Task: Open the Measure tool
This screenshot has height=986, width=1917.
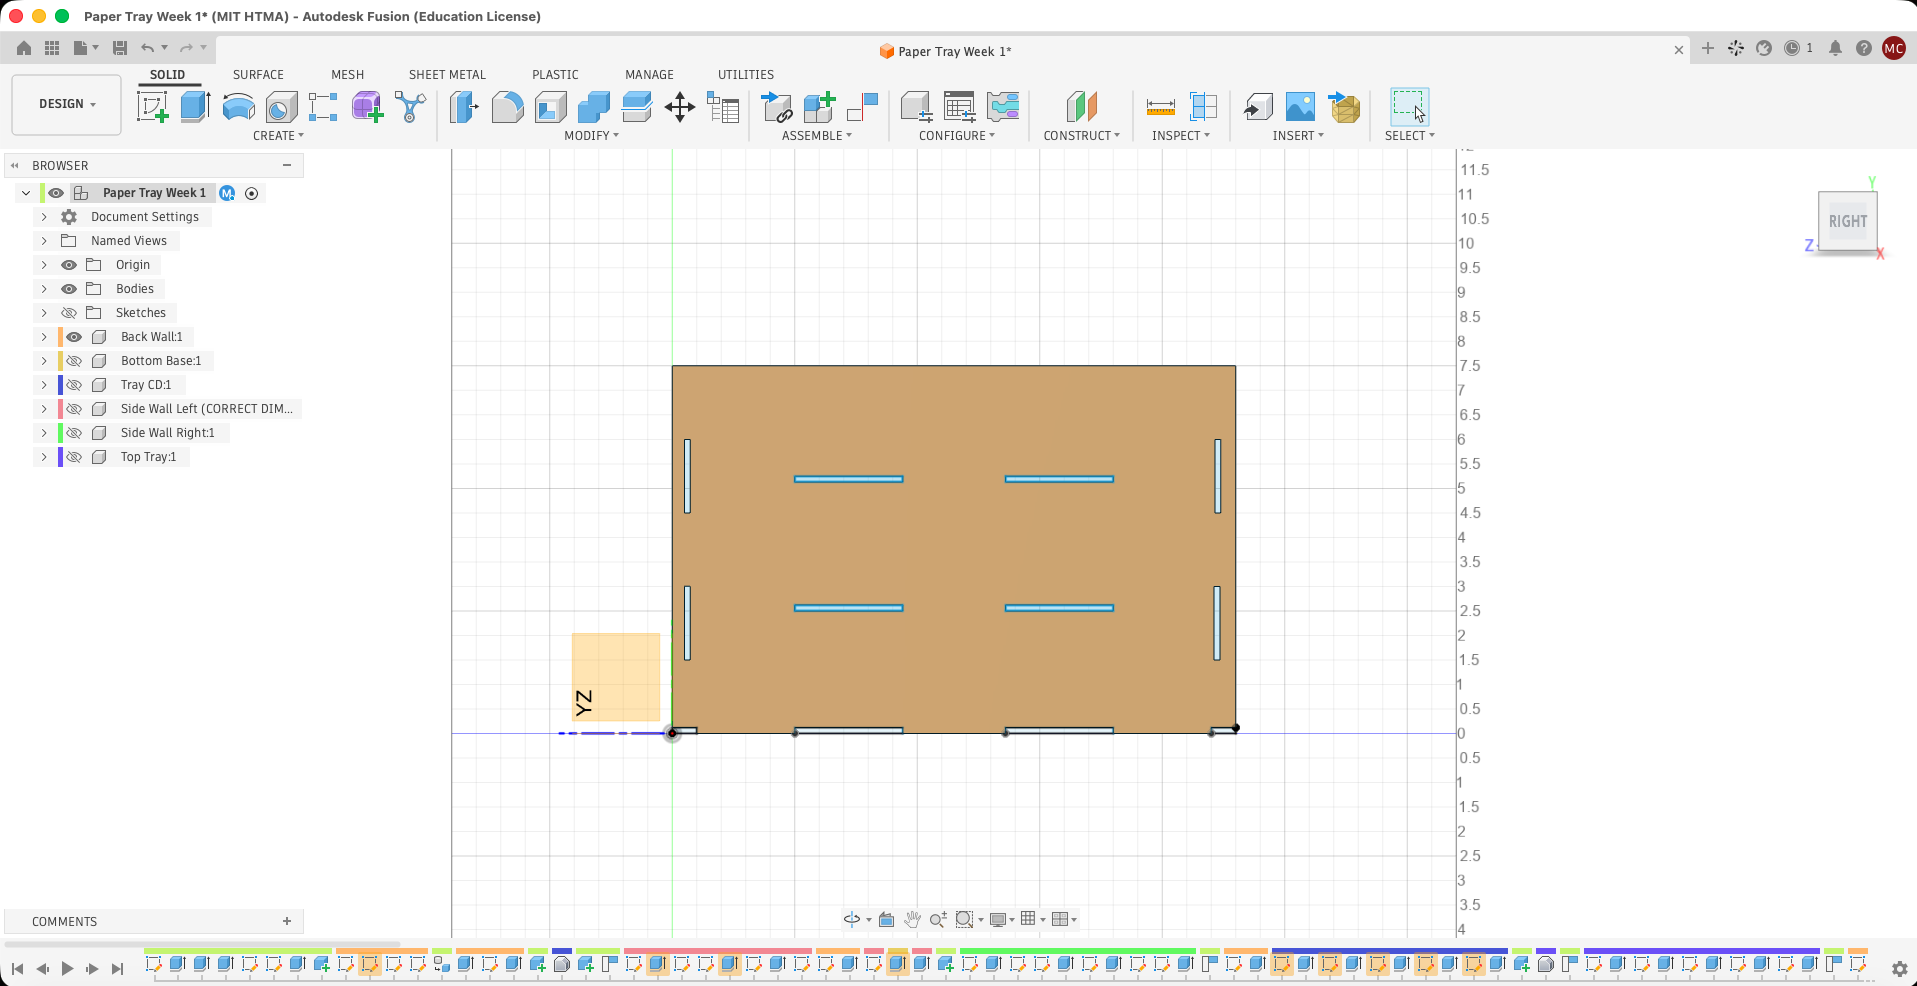Action: click(x=1160, y=107)
